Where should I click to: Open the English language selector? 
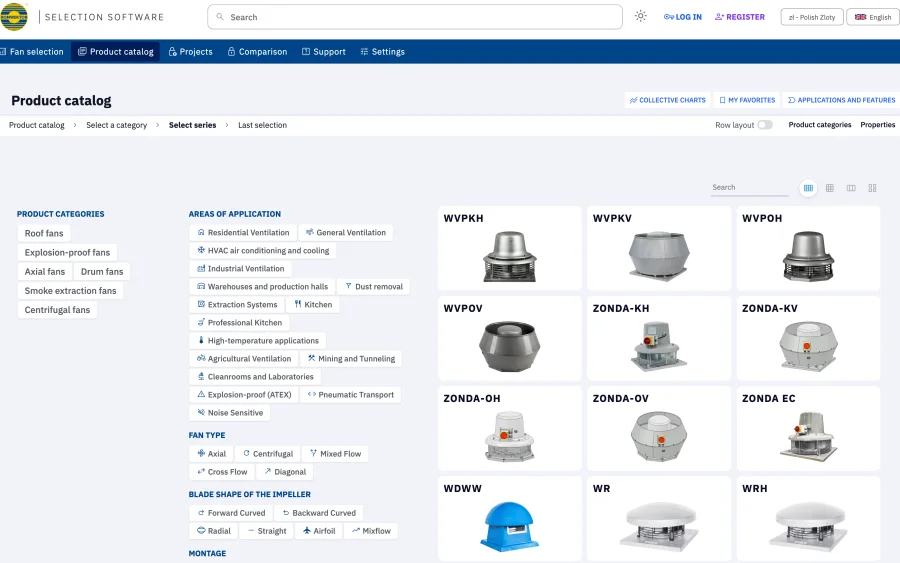(873, 17)
